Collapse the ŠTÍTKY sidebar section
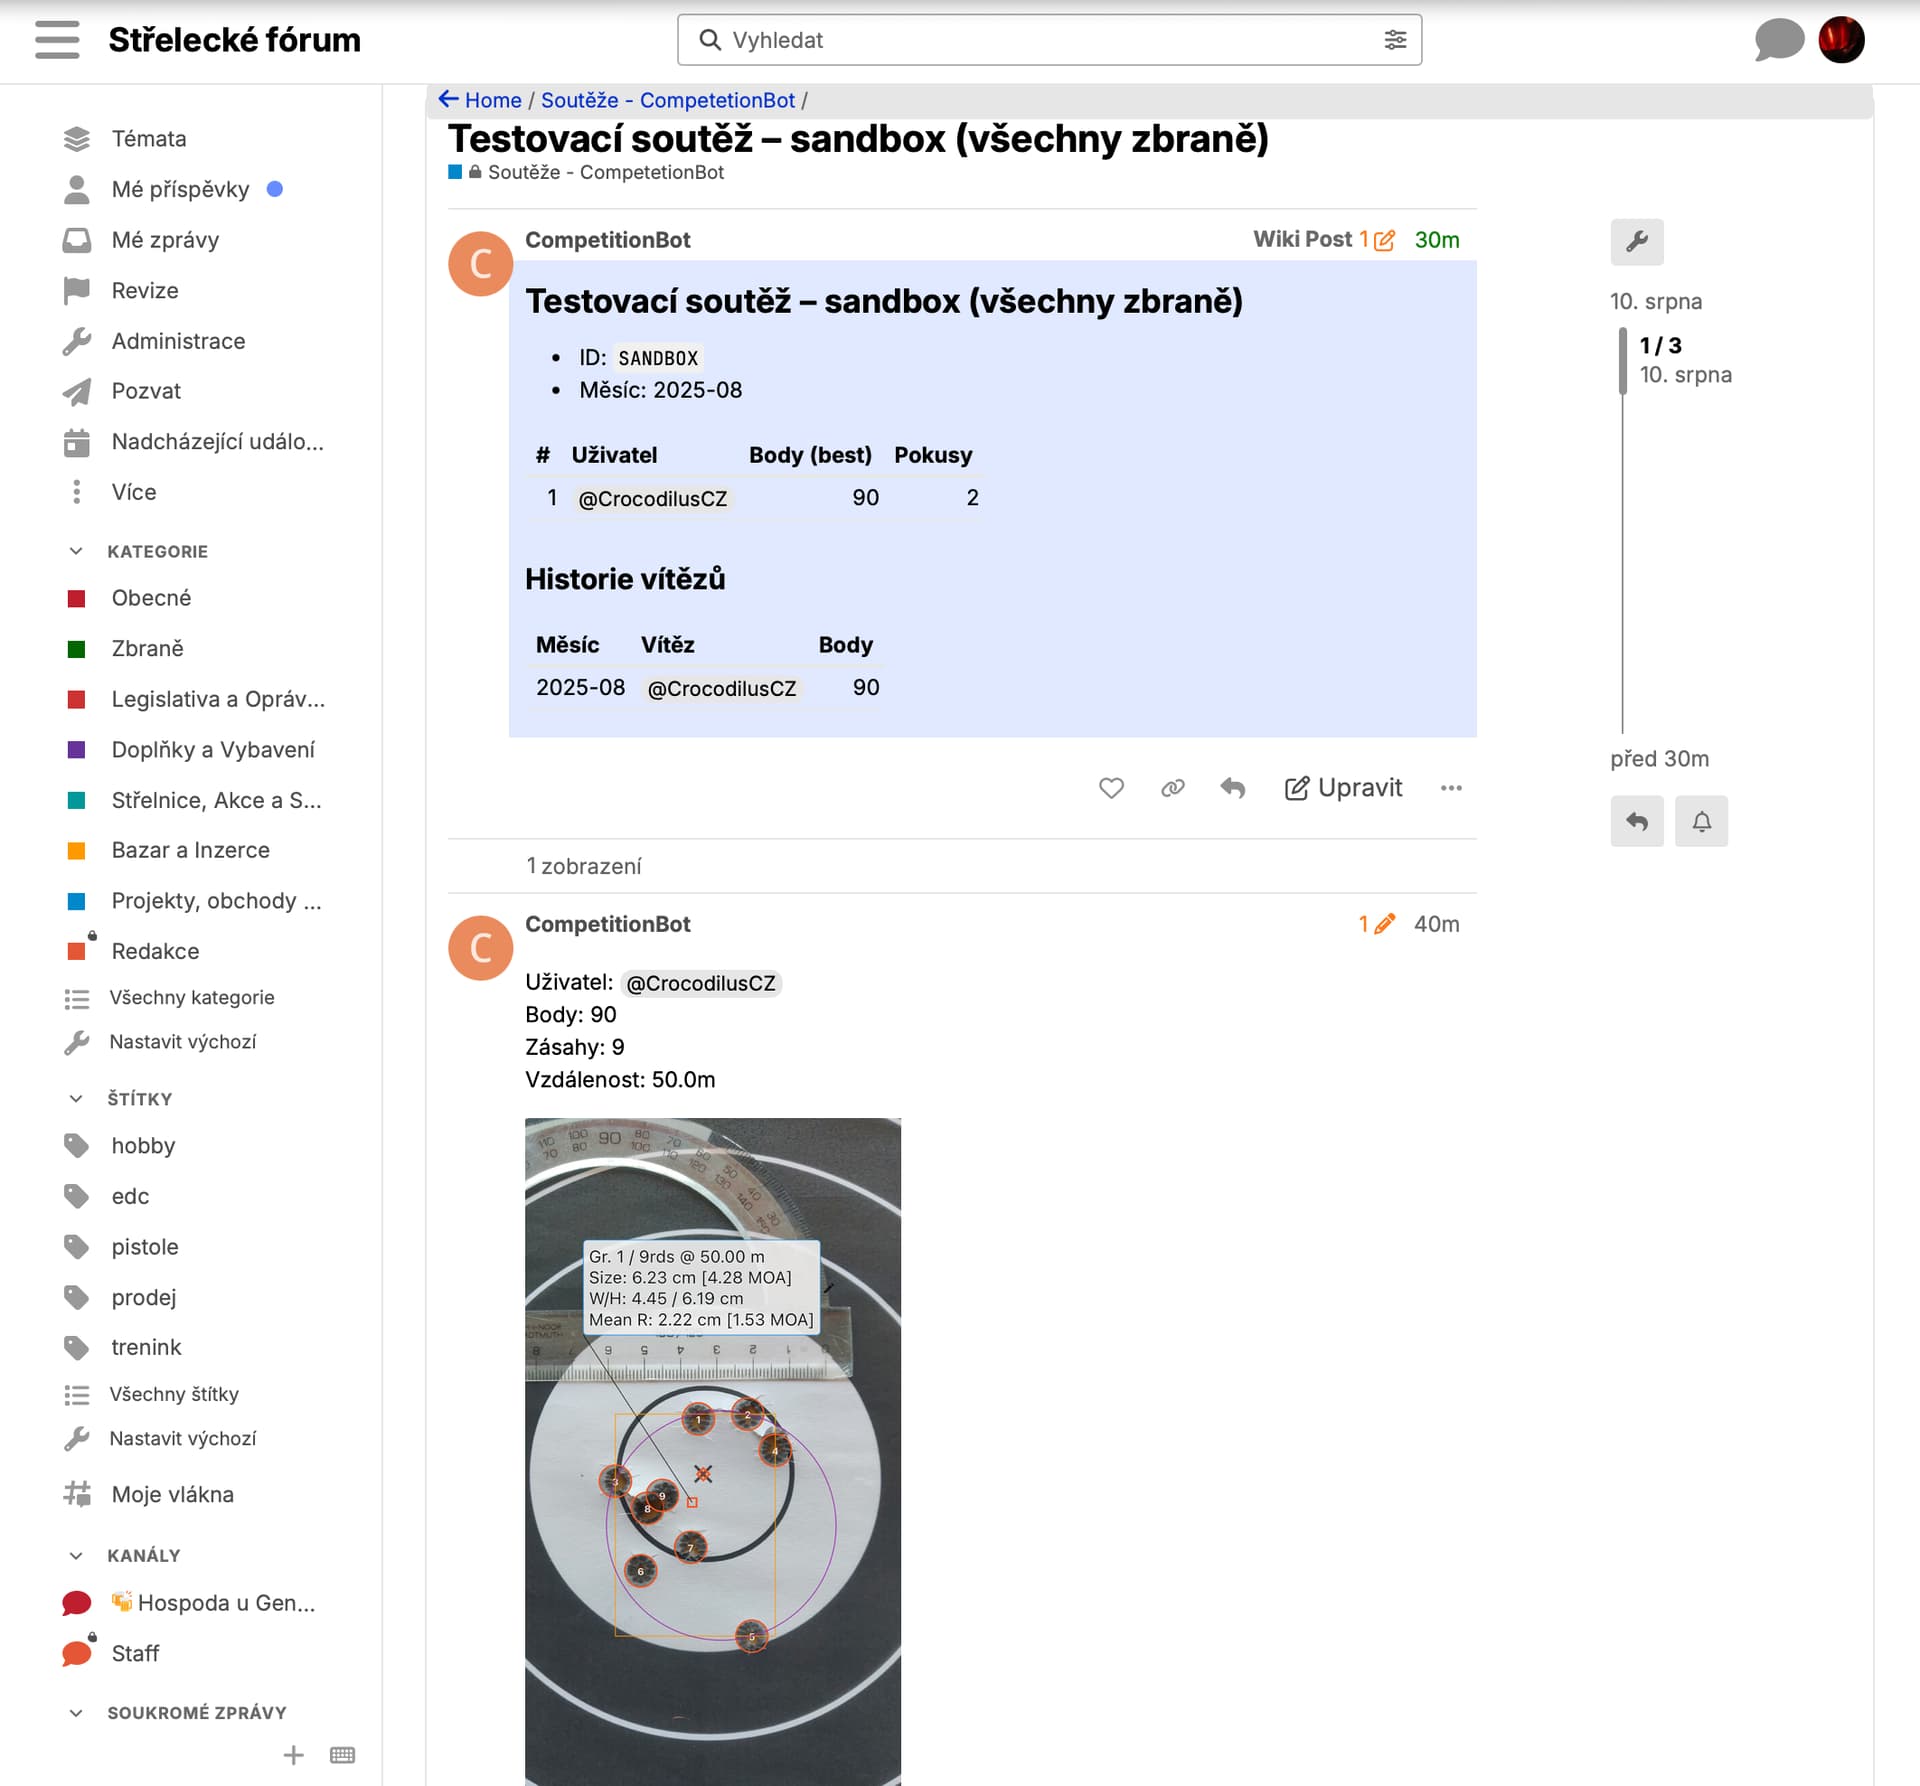The height and width of the screenshot is (1786, 1920). (x=76, y=1098)
